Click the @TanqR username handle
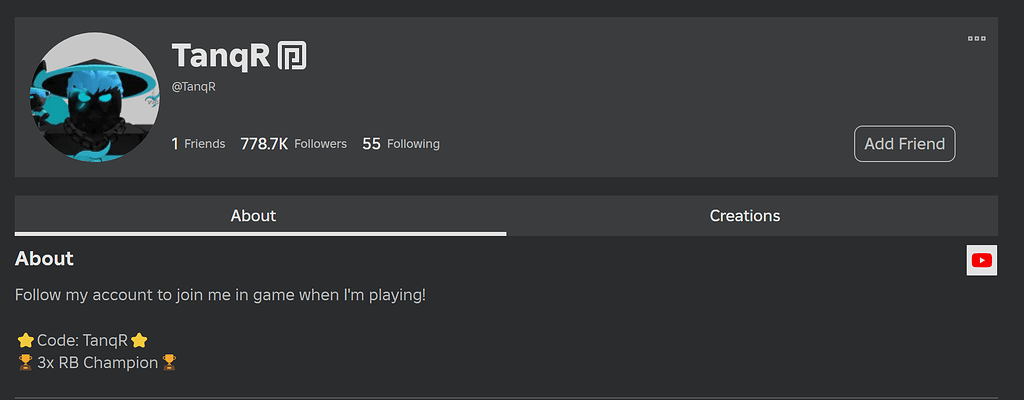Image resolution: width=1024 pixels, height=400 pixels. coord(193,87)
